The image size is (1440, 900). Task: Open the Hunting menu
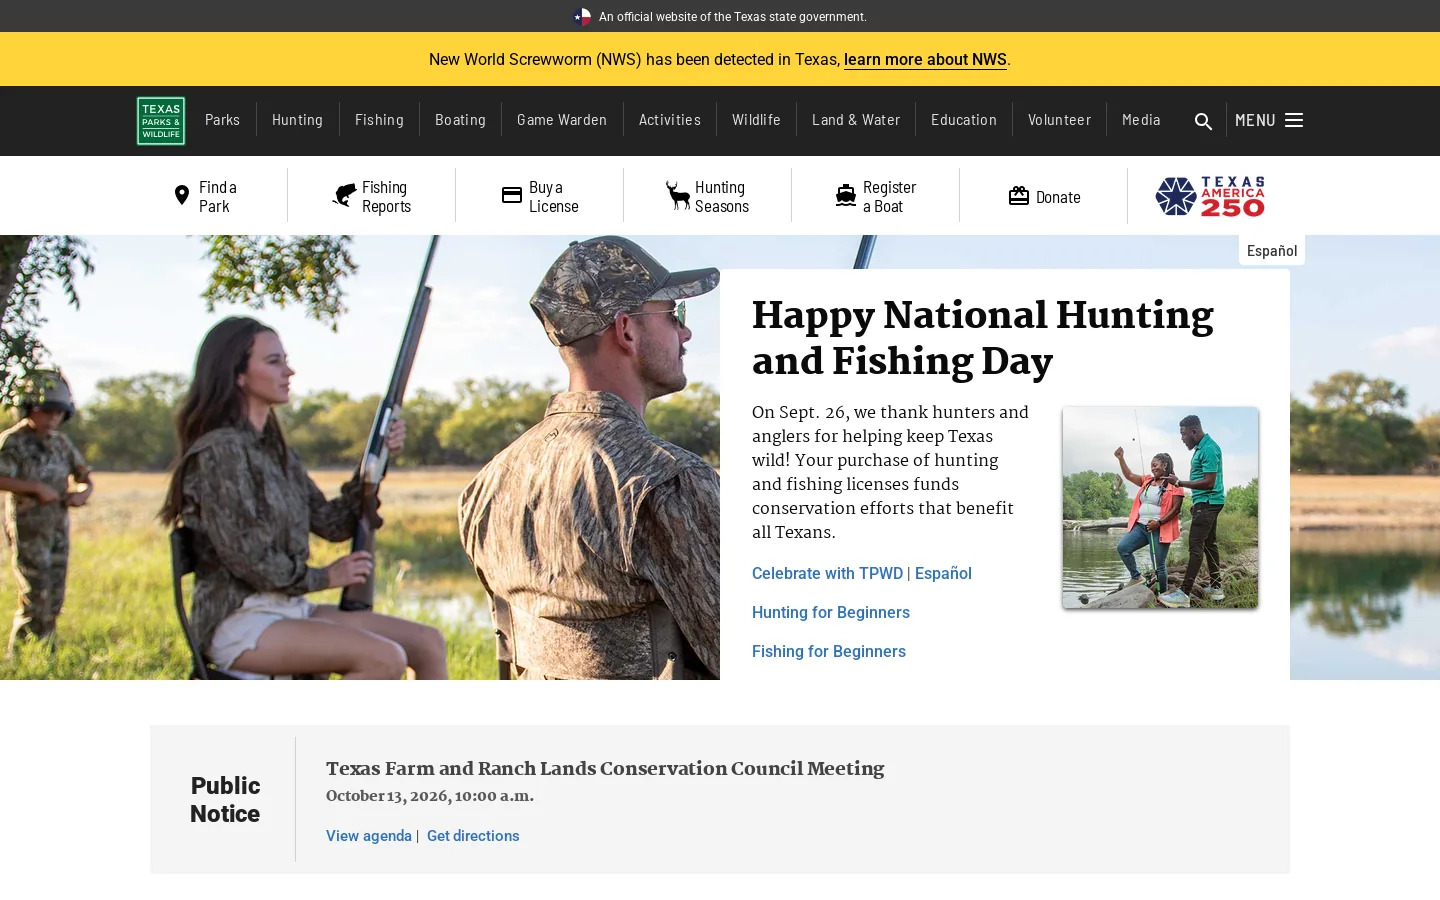297,120
